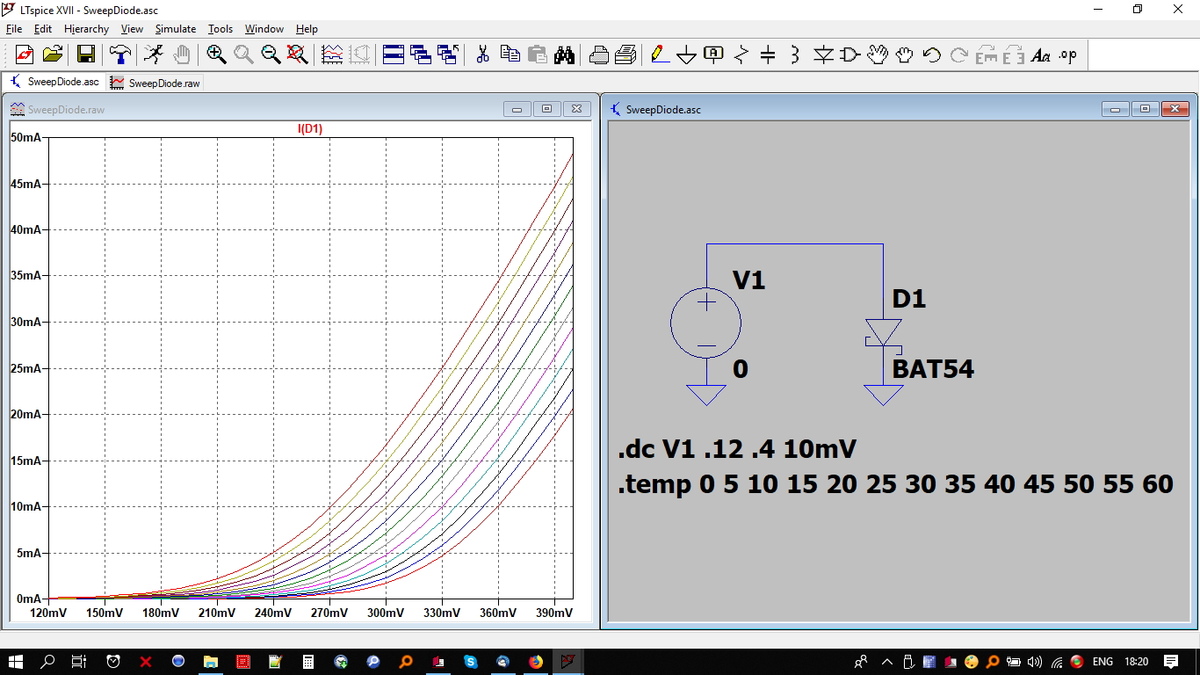Open the Hierarchy menu
This screenshot has height=675, width=1200.
click(x=86, y=29)
